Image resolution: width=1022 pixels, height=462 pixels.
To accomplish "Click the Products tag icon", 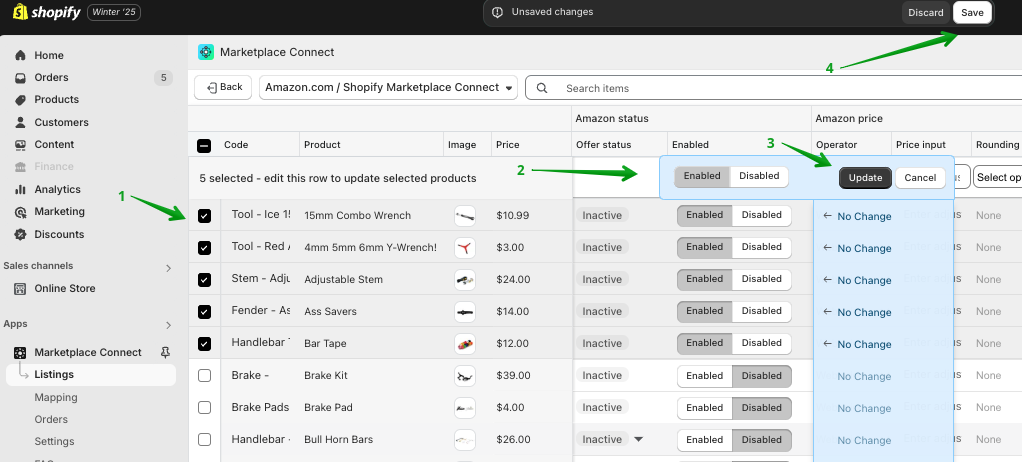I will [20, 100].
